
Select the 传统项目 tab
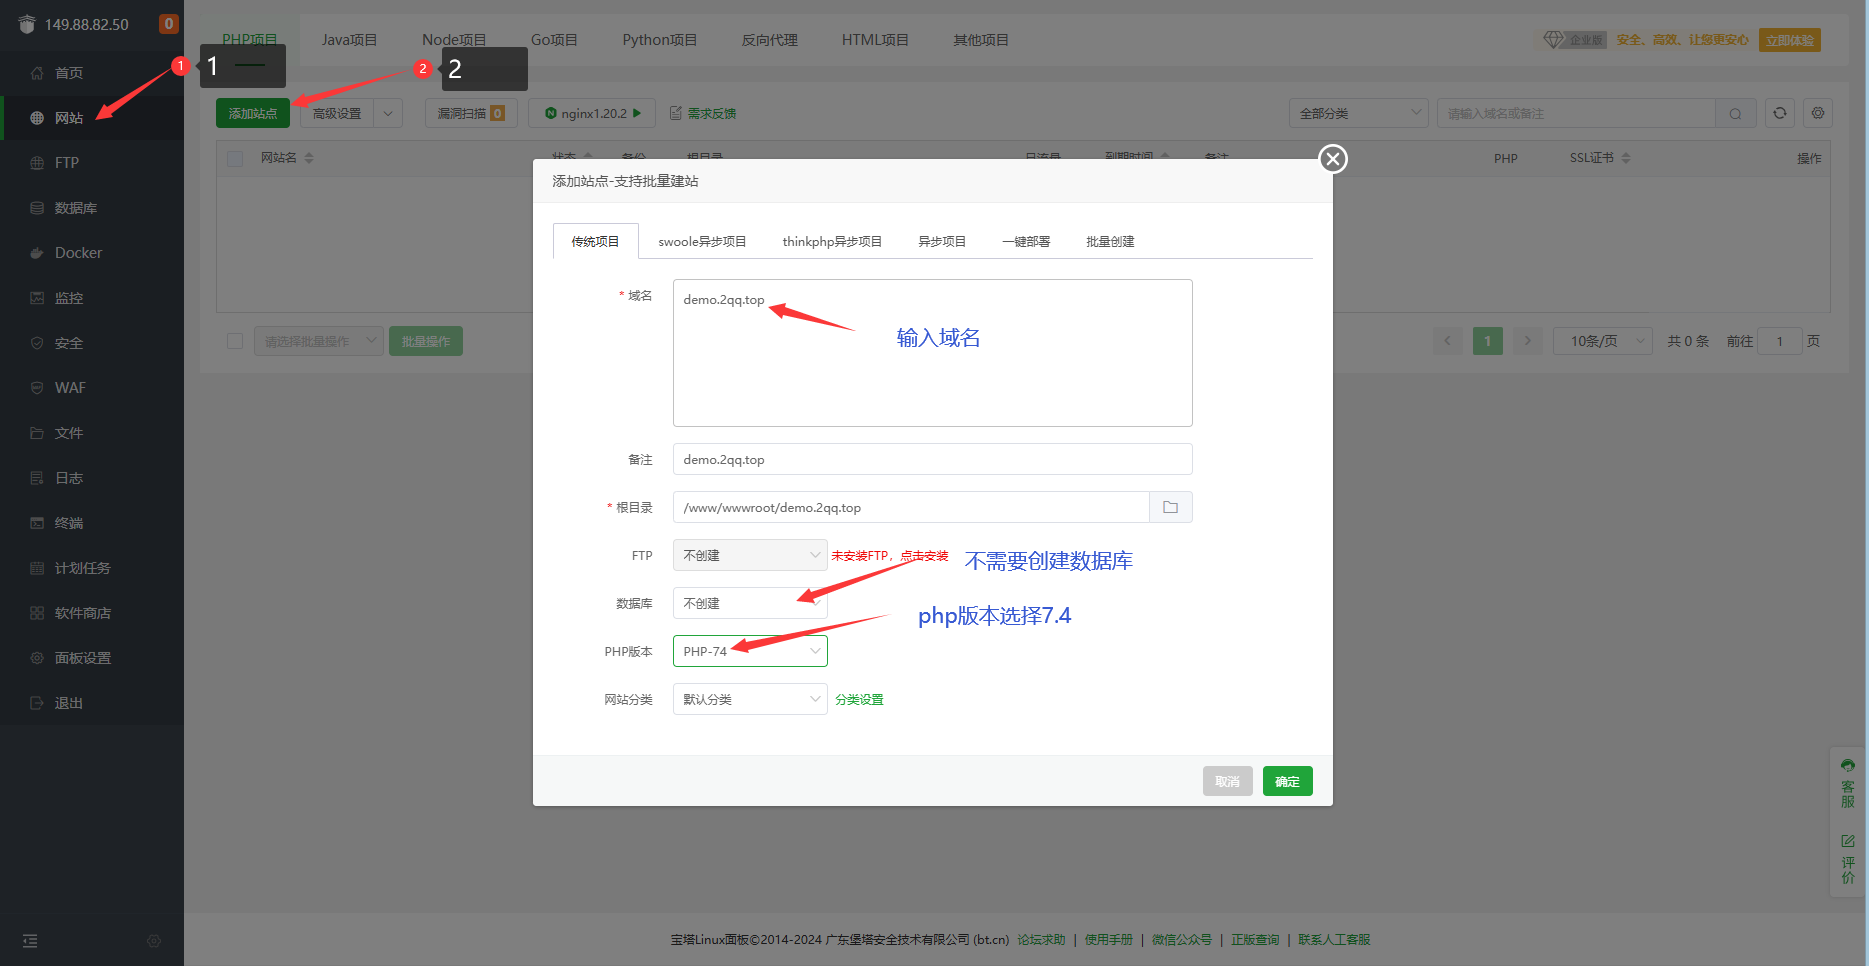click(595, 241)
